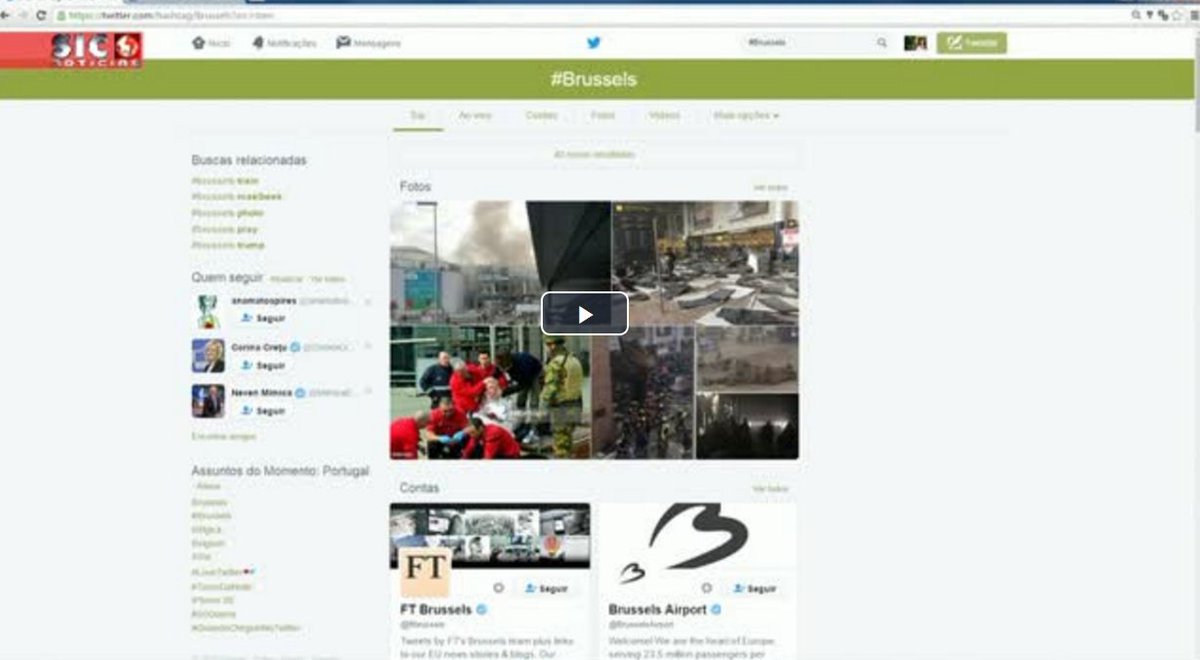Click the browser back arrow
The height and width of the screenshot is (660, 1200).
(4, 16)
